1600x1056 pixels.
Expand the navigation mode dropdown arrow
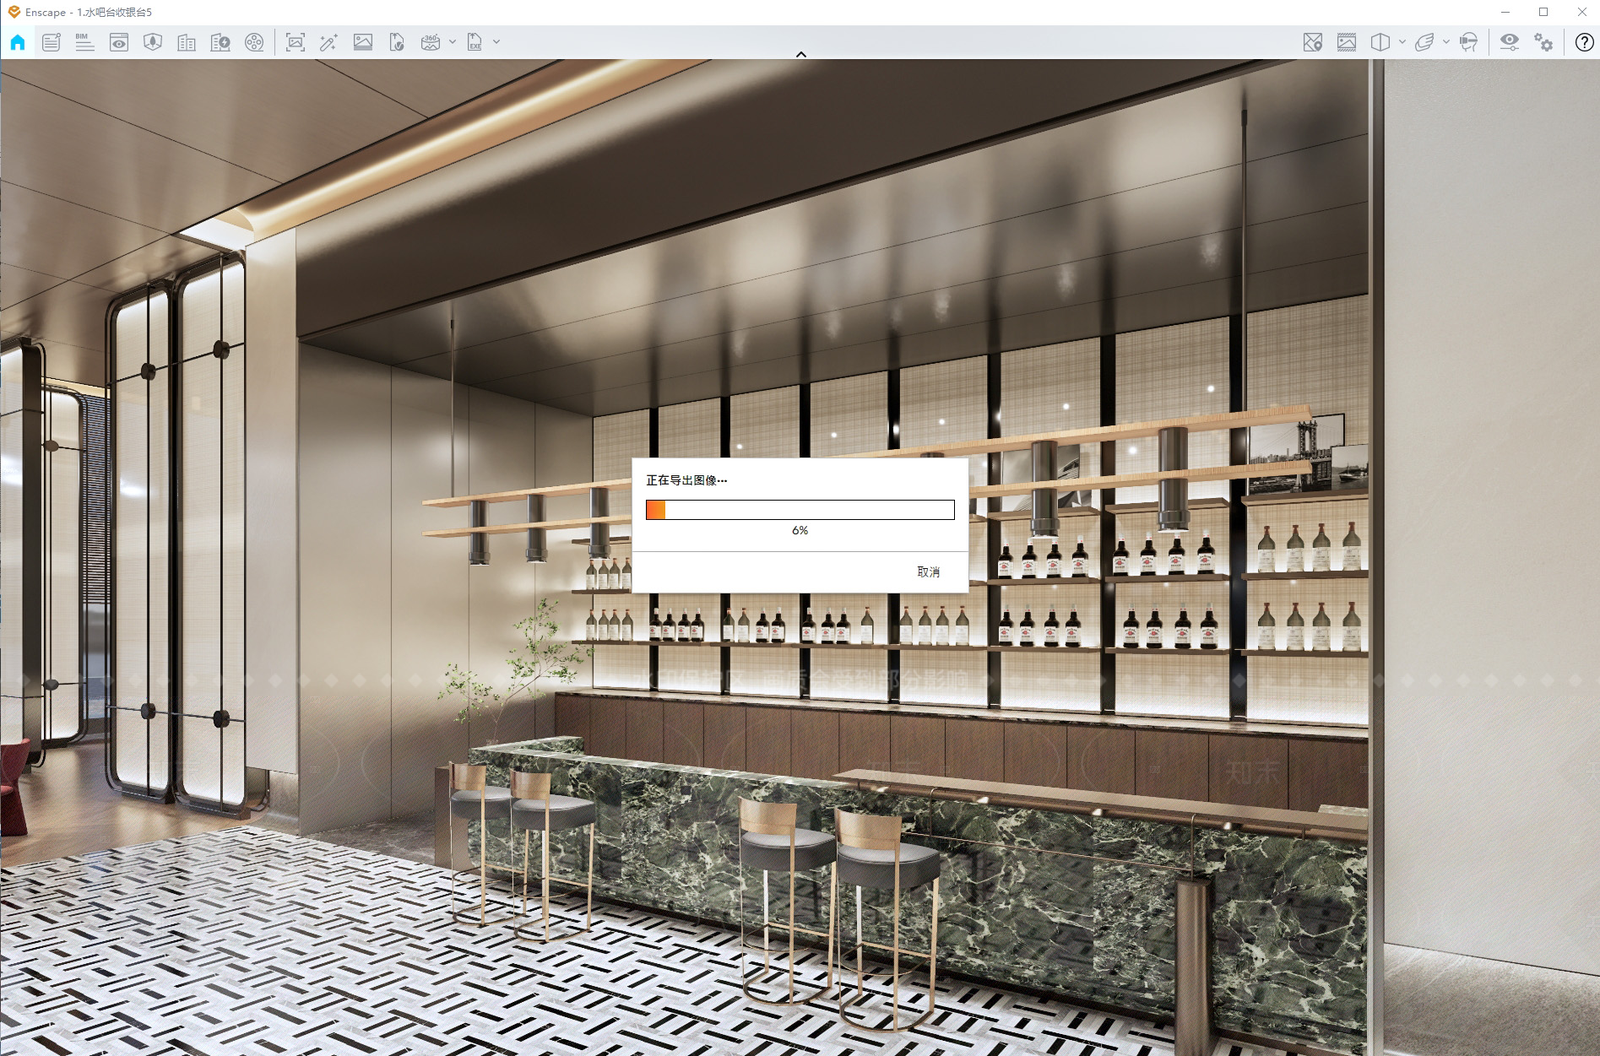(1446, 42)
